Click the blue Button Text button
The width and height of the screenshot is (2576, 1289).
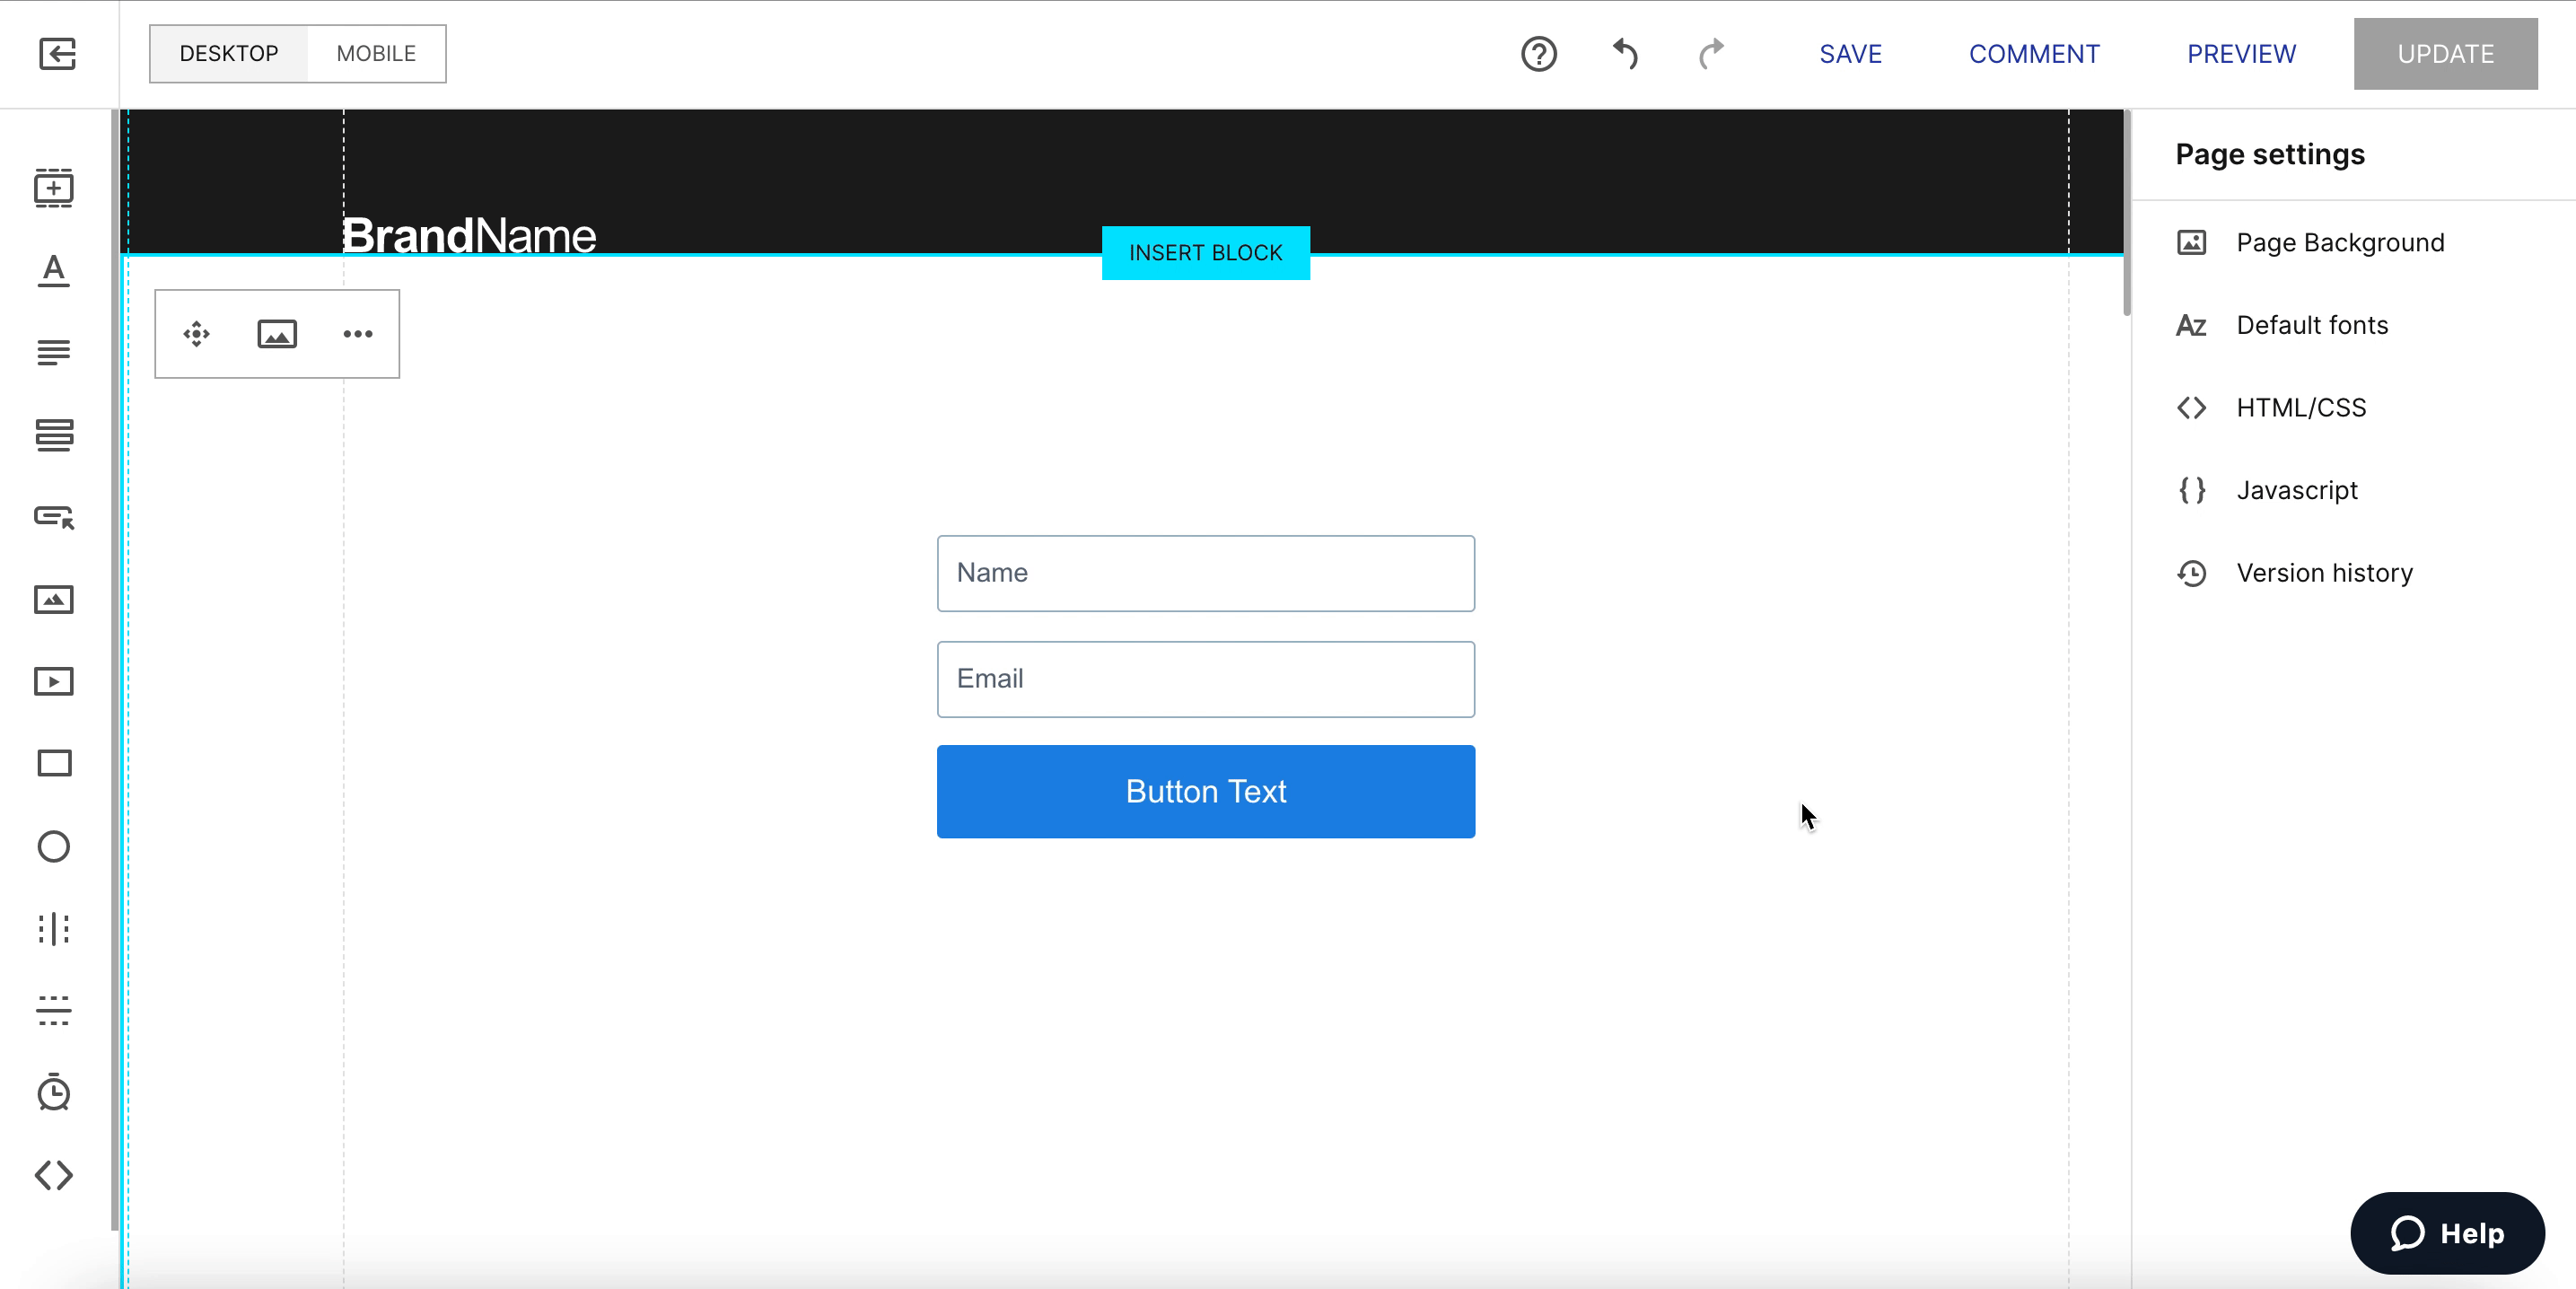click(x=1206, y=792)
